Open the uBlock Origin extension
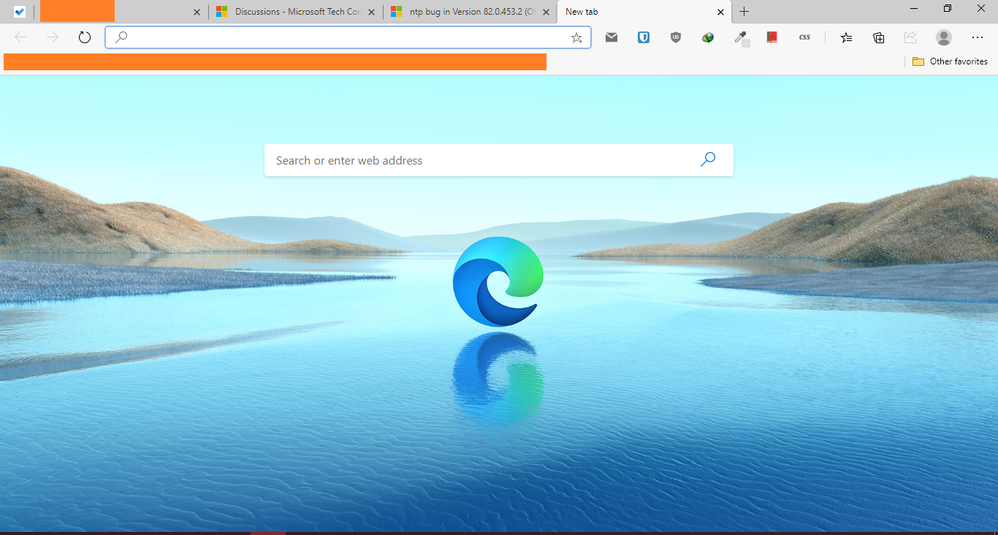The width and height of the screenshot is (998, 535). [x=676, y=38]
